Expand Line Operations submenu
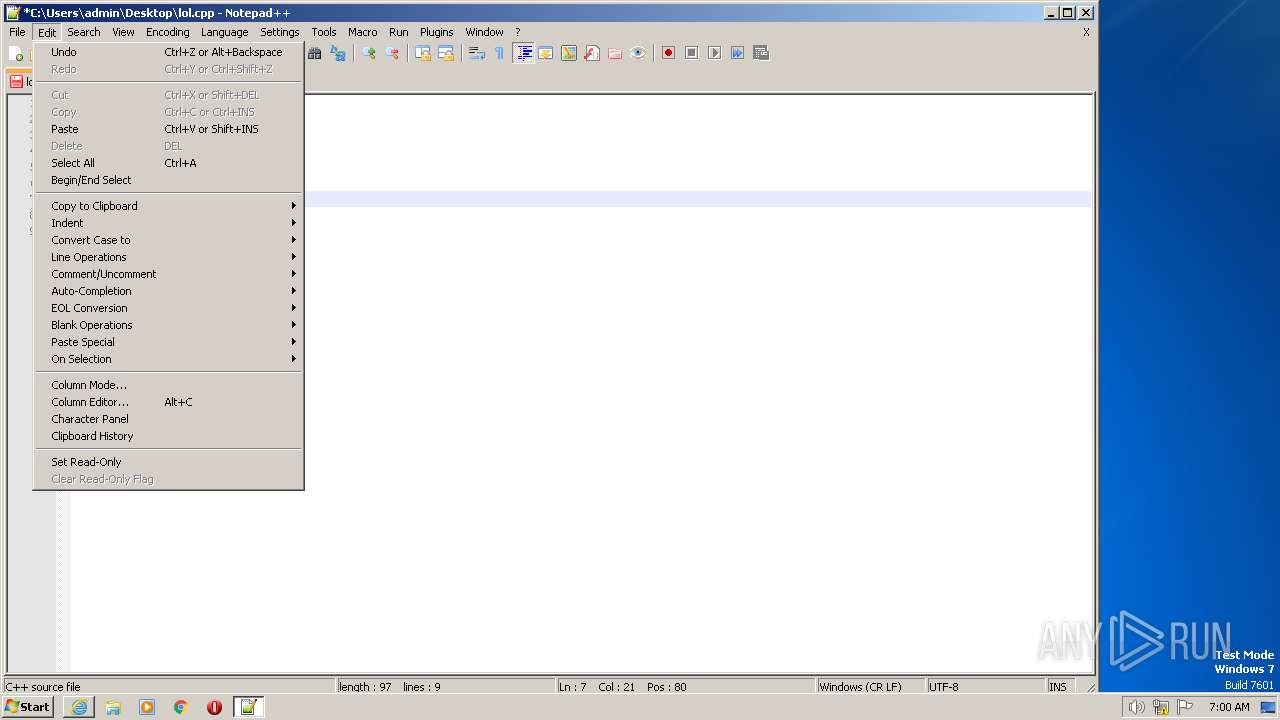1280x720 pixels. [168, 257]
